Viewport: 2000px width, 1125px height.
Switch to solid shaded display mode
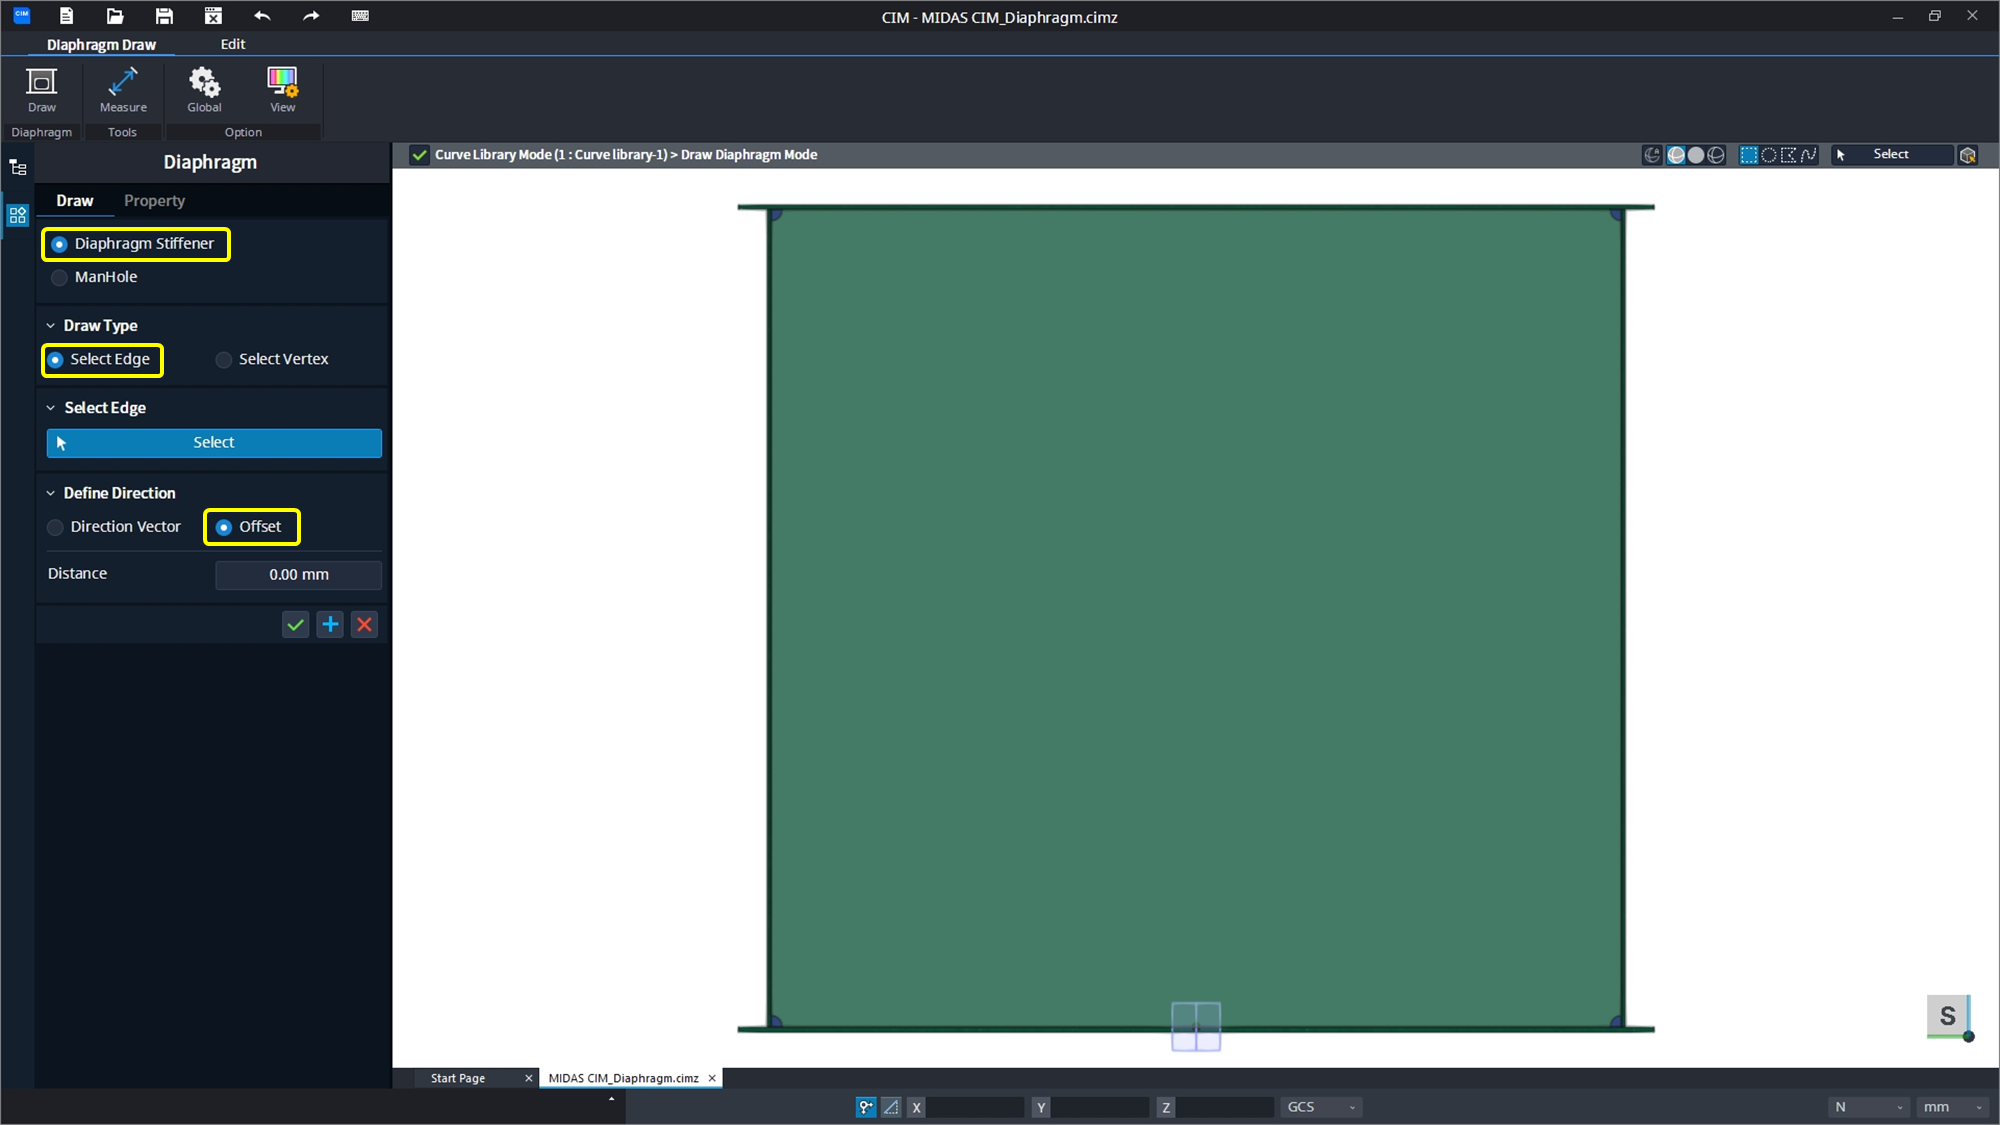(x=1696, y=155)
